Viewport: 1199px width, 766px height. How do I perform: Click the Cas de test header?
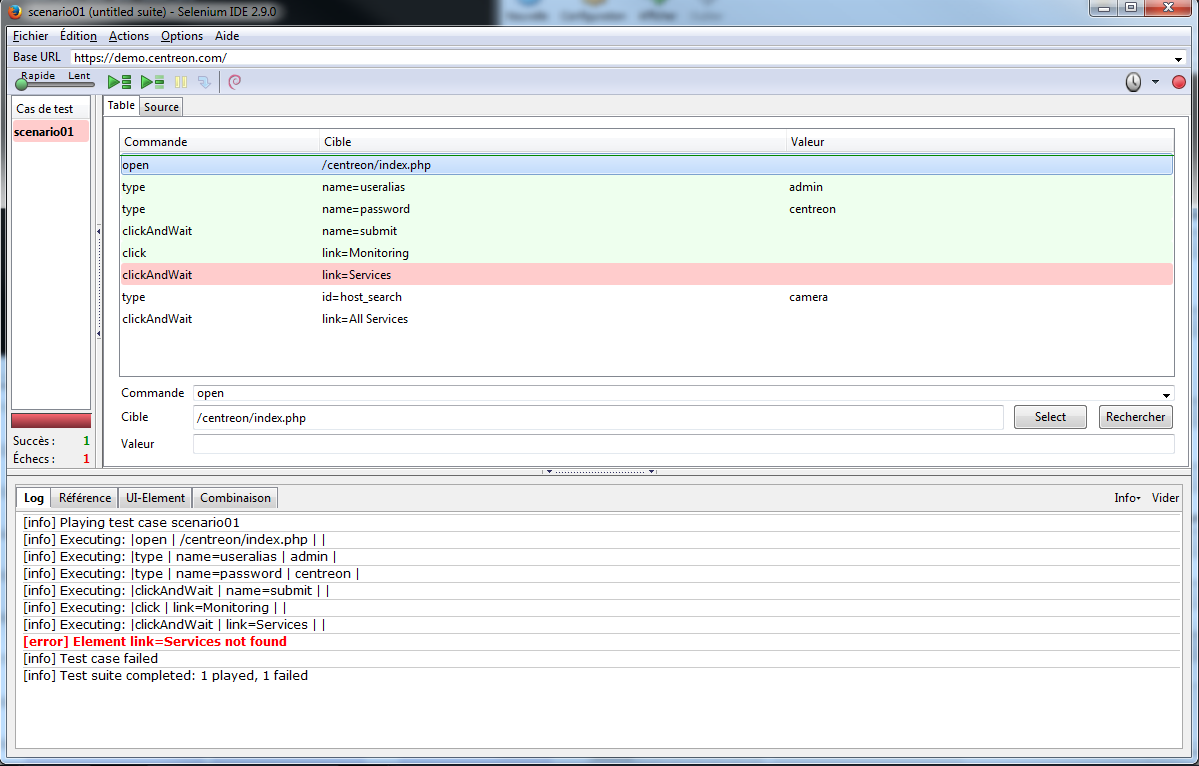[x=50, y=109]
